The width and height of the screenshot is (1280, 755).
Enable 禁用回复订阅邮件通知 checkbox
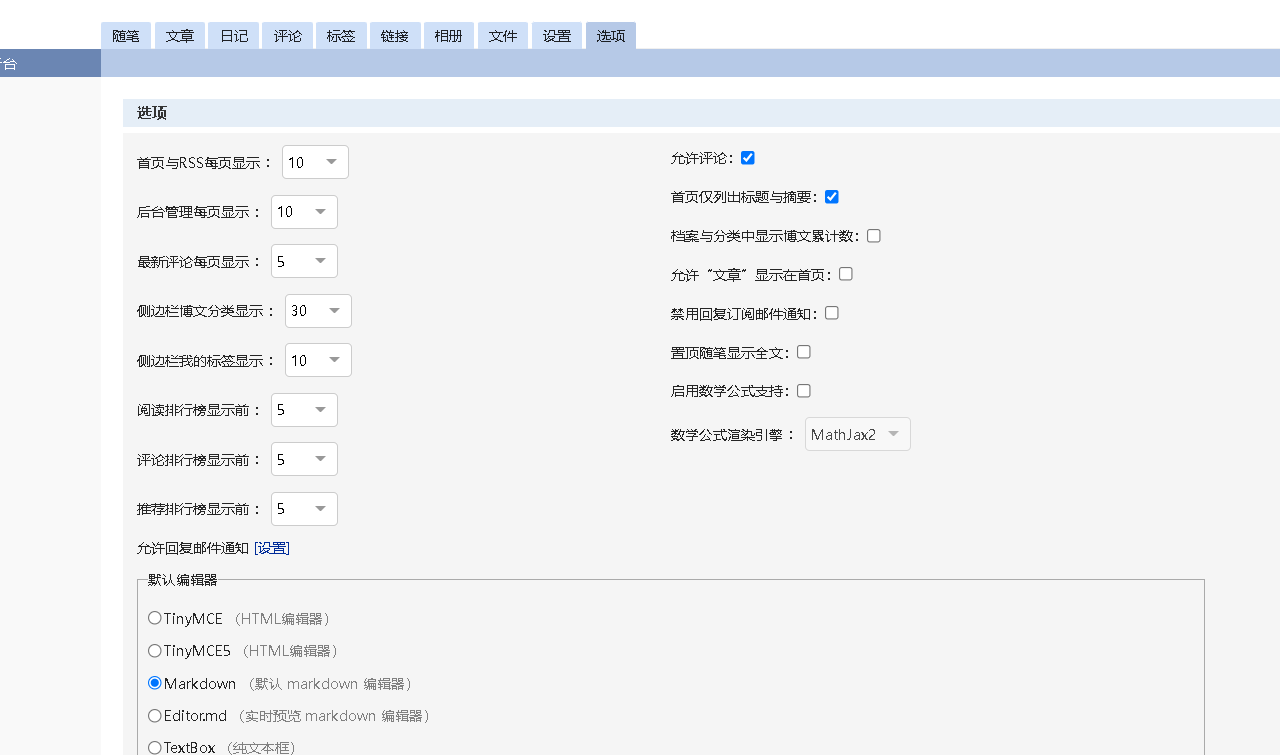click(x=832, y=313)
